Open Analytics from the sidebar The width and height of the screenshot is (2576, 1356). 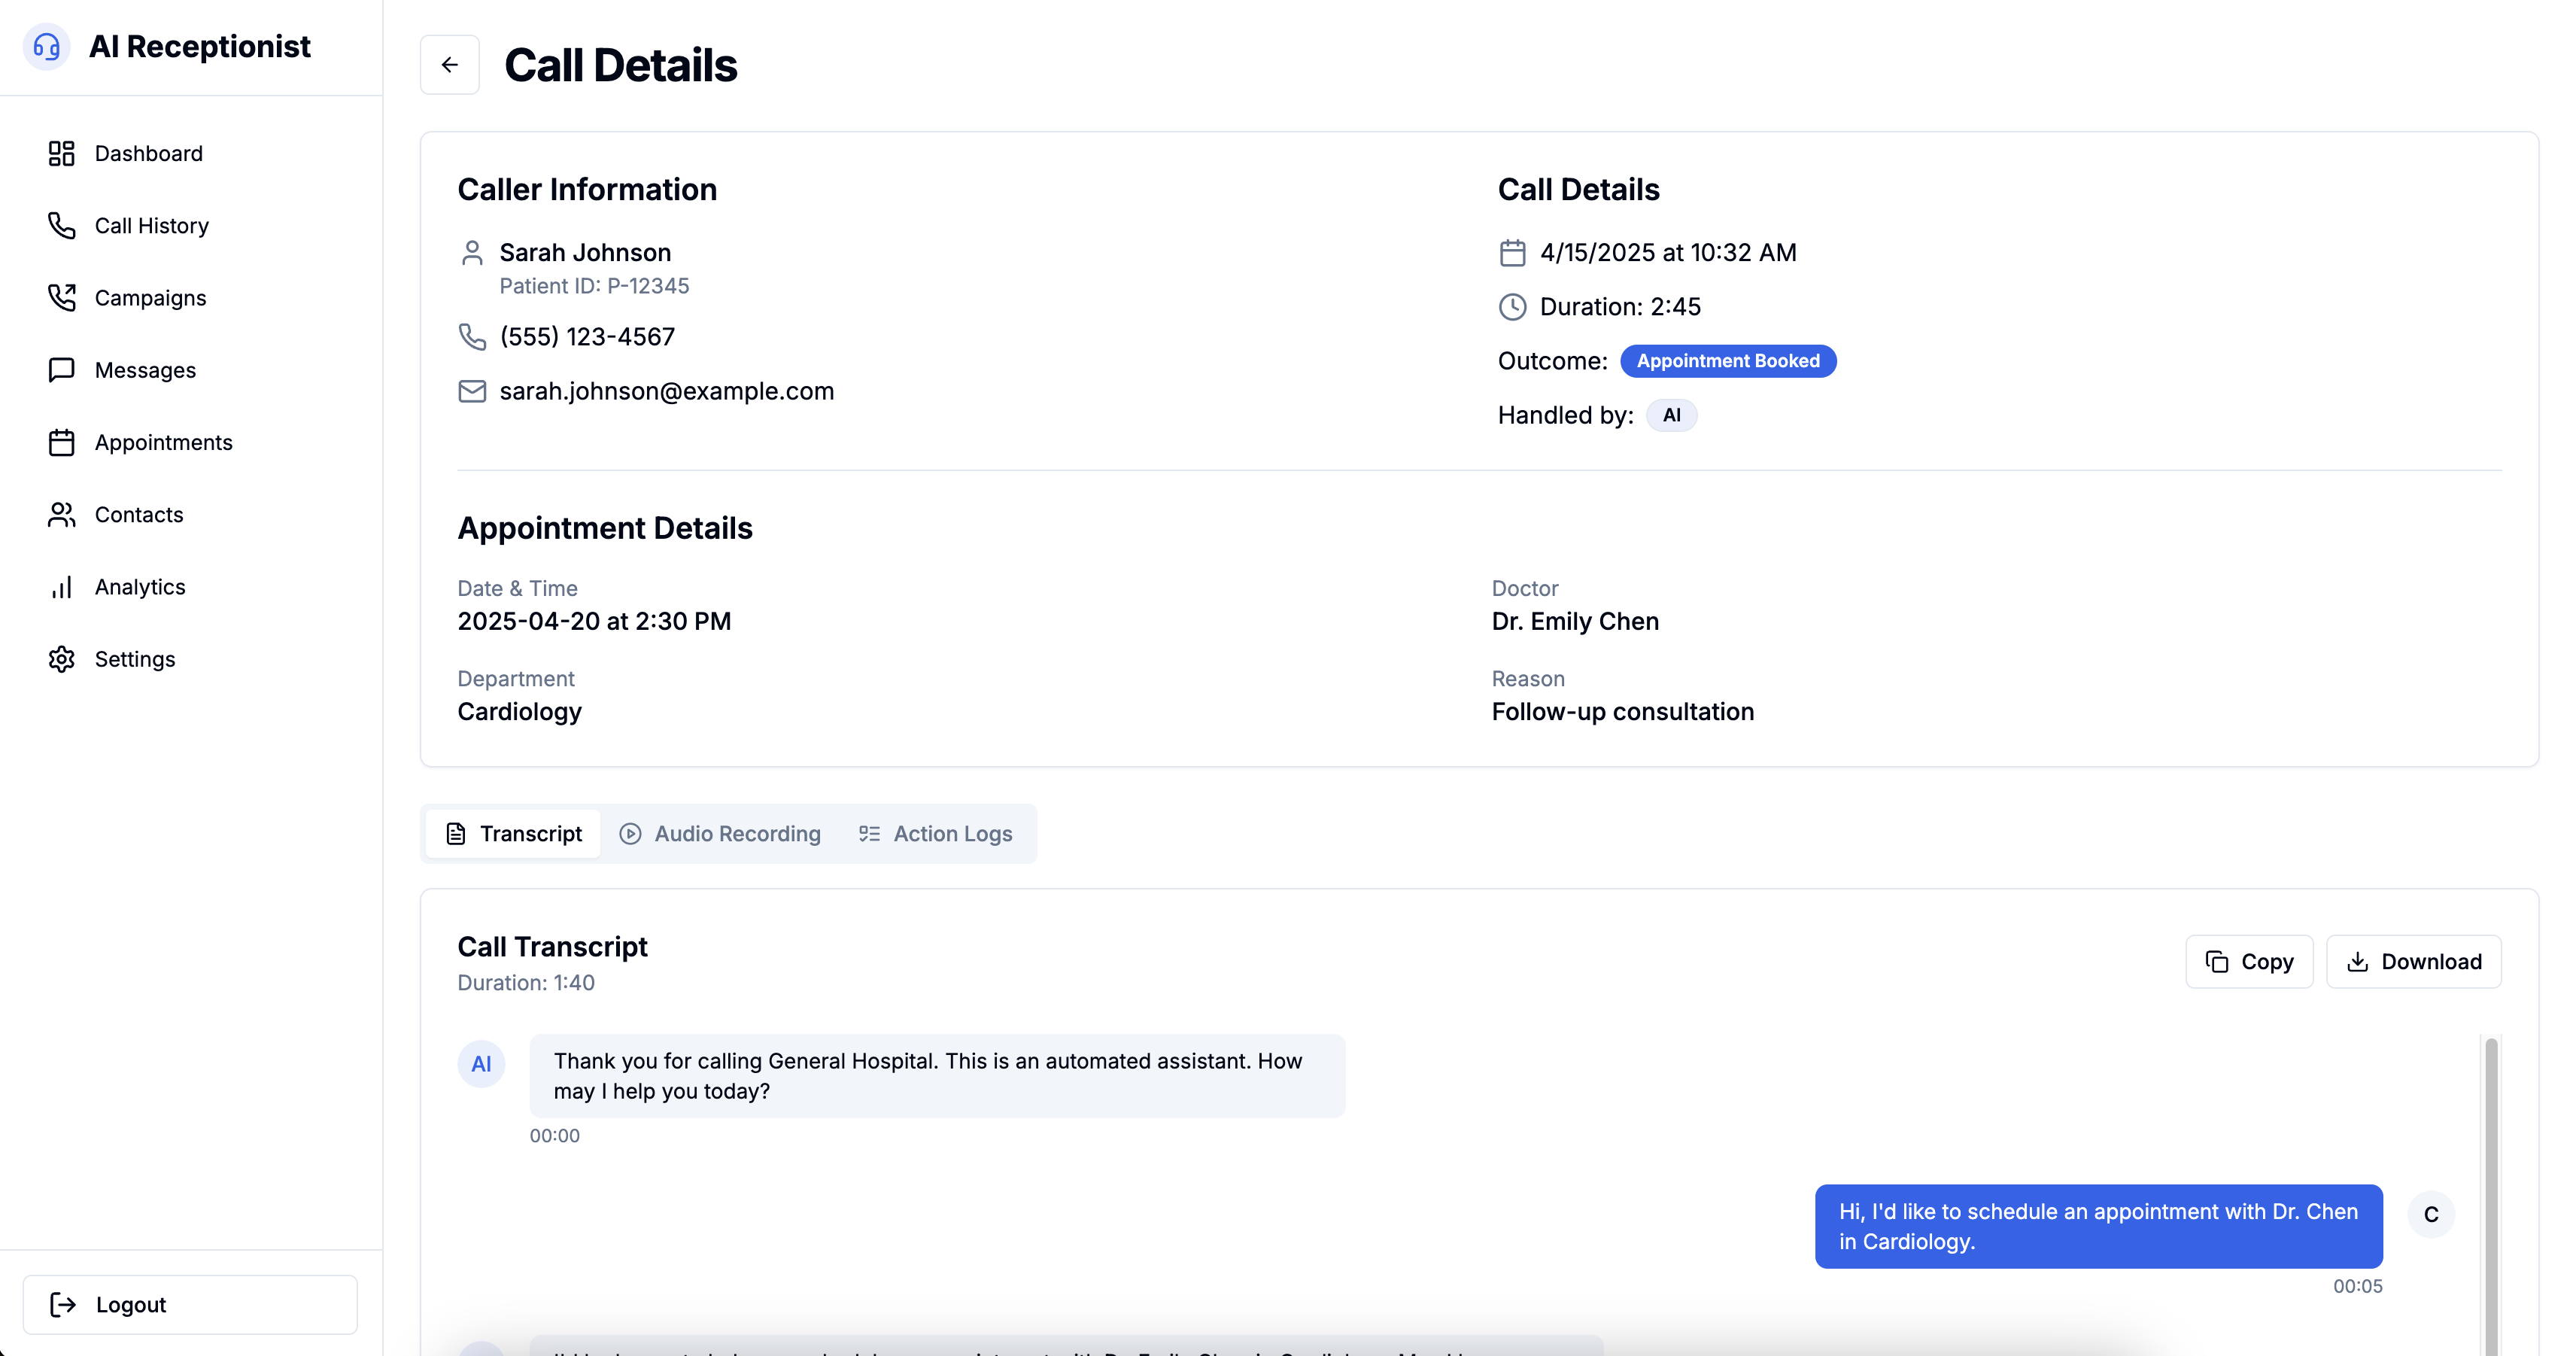140,587
